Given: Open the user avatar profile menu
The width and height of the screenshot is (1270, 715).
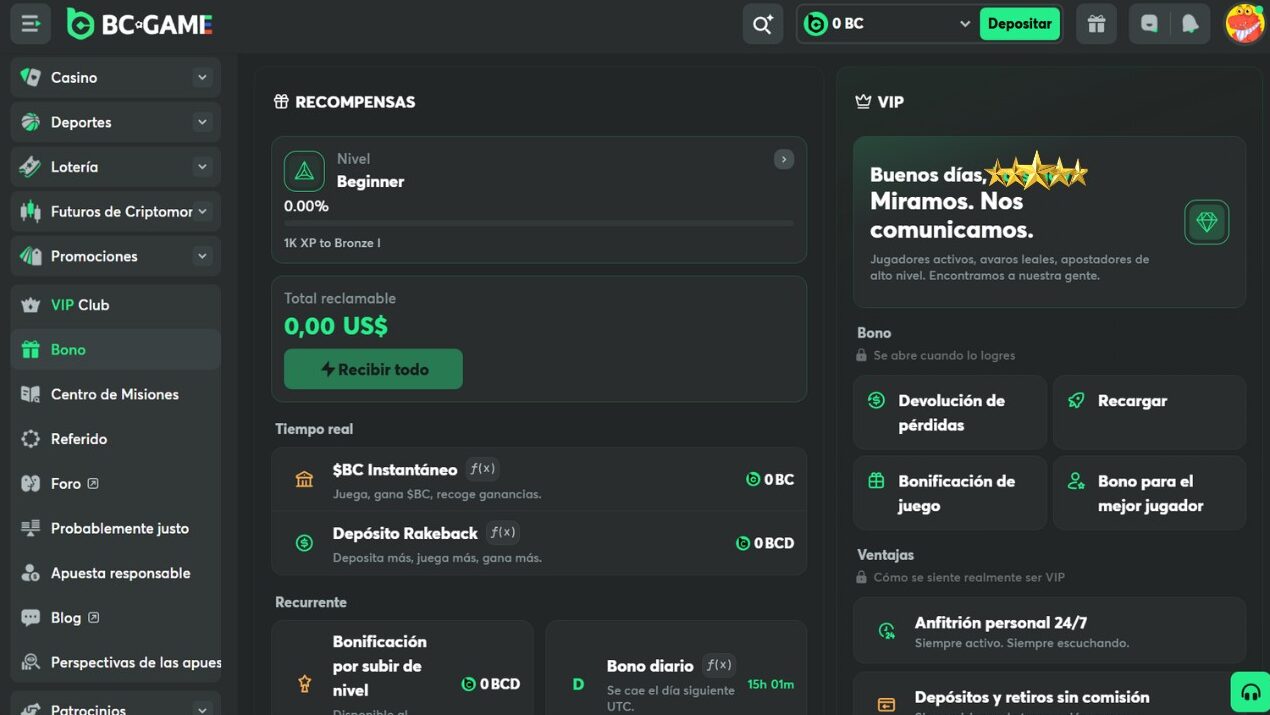Looking at the screenshot, I should (x=1245, y=24).
